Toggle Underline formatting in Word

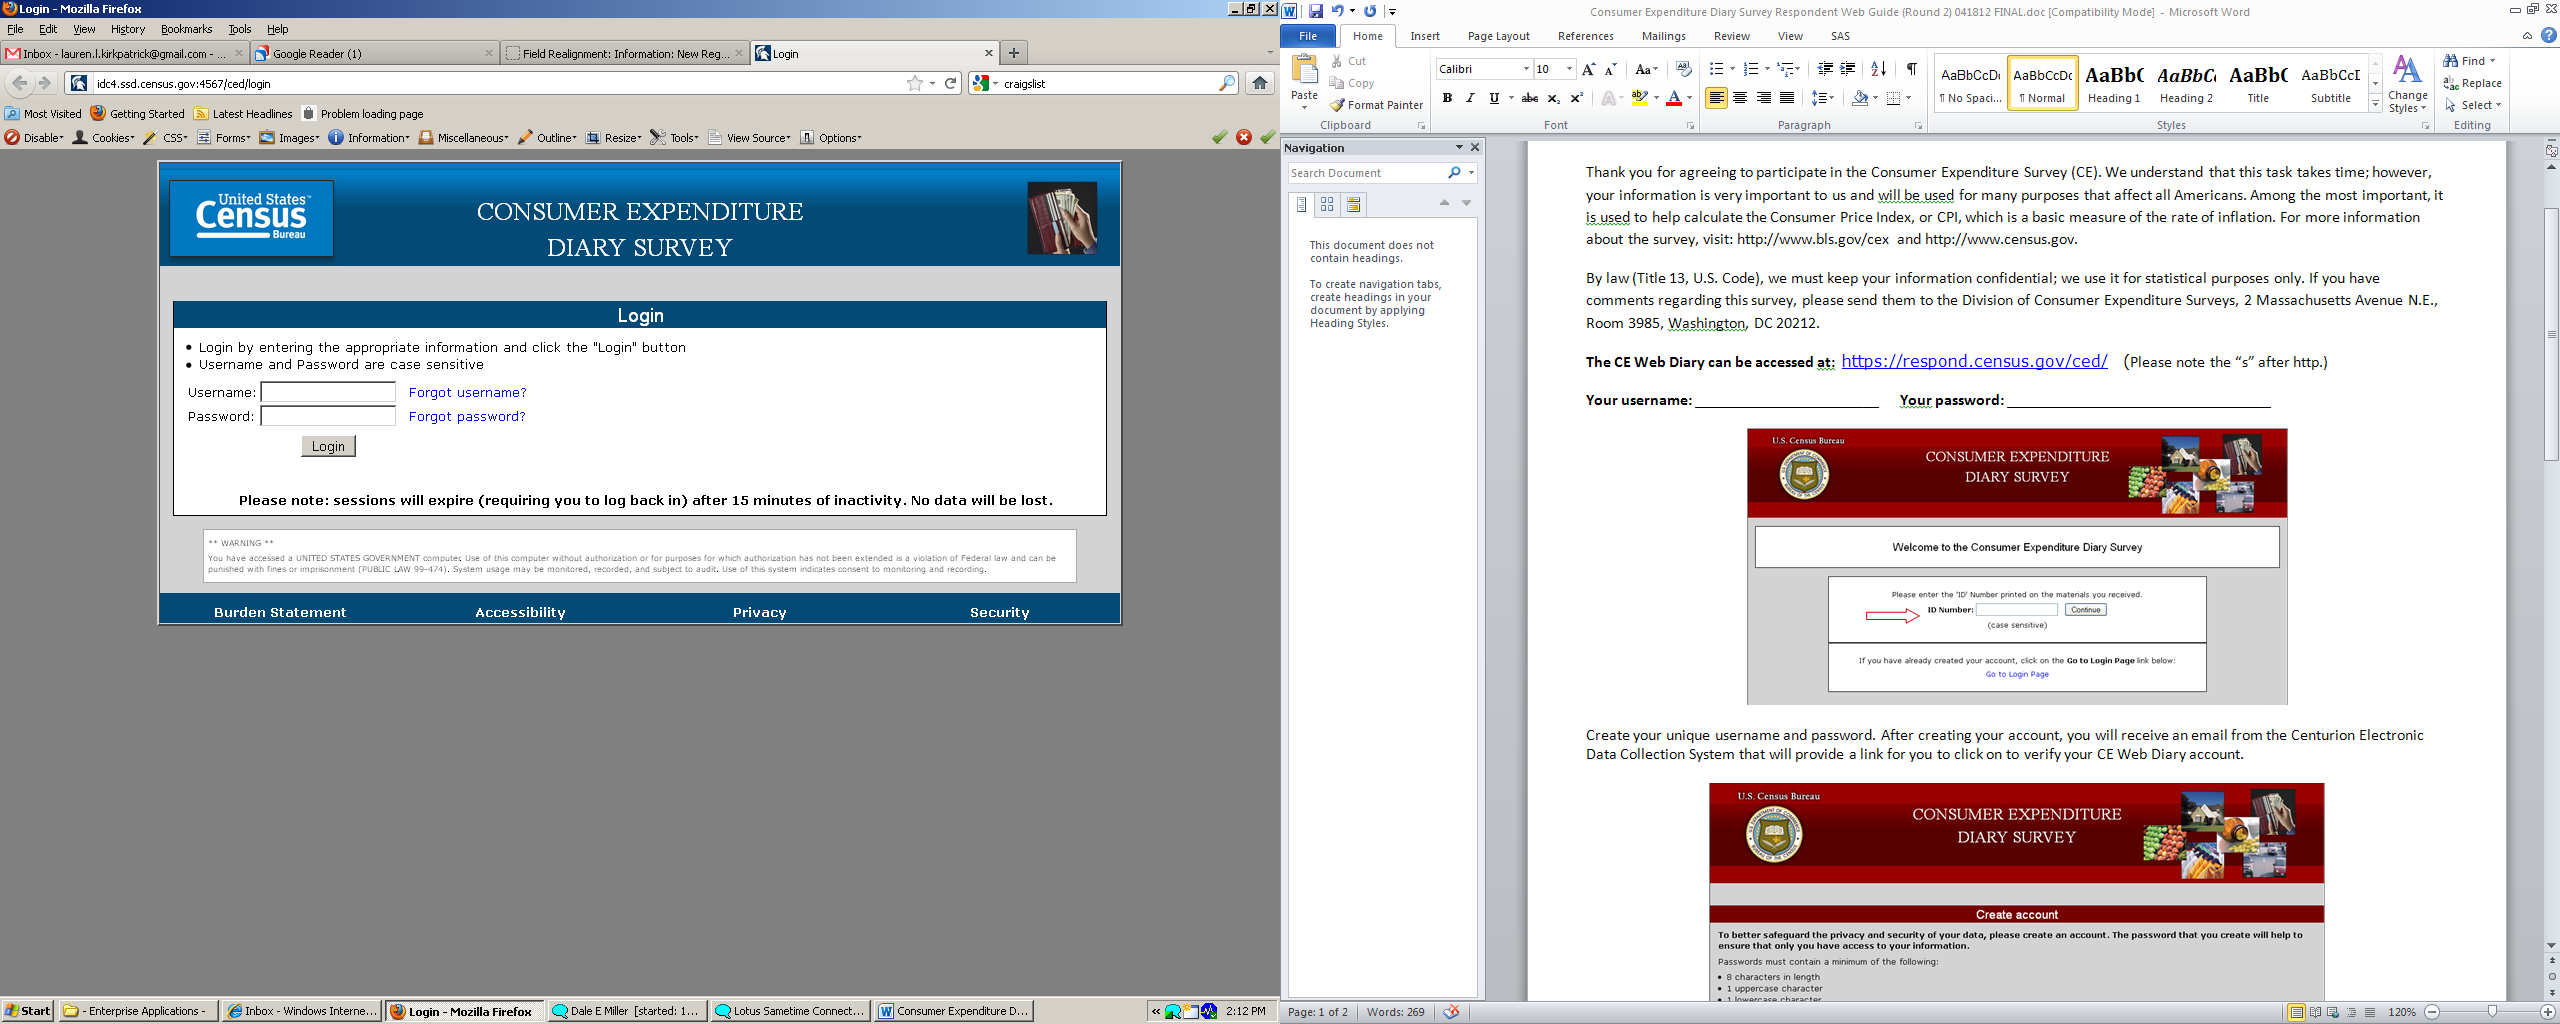pos(1494,98)
